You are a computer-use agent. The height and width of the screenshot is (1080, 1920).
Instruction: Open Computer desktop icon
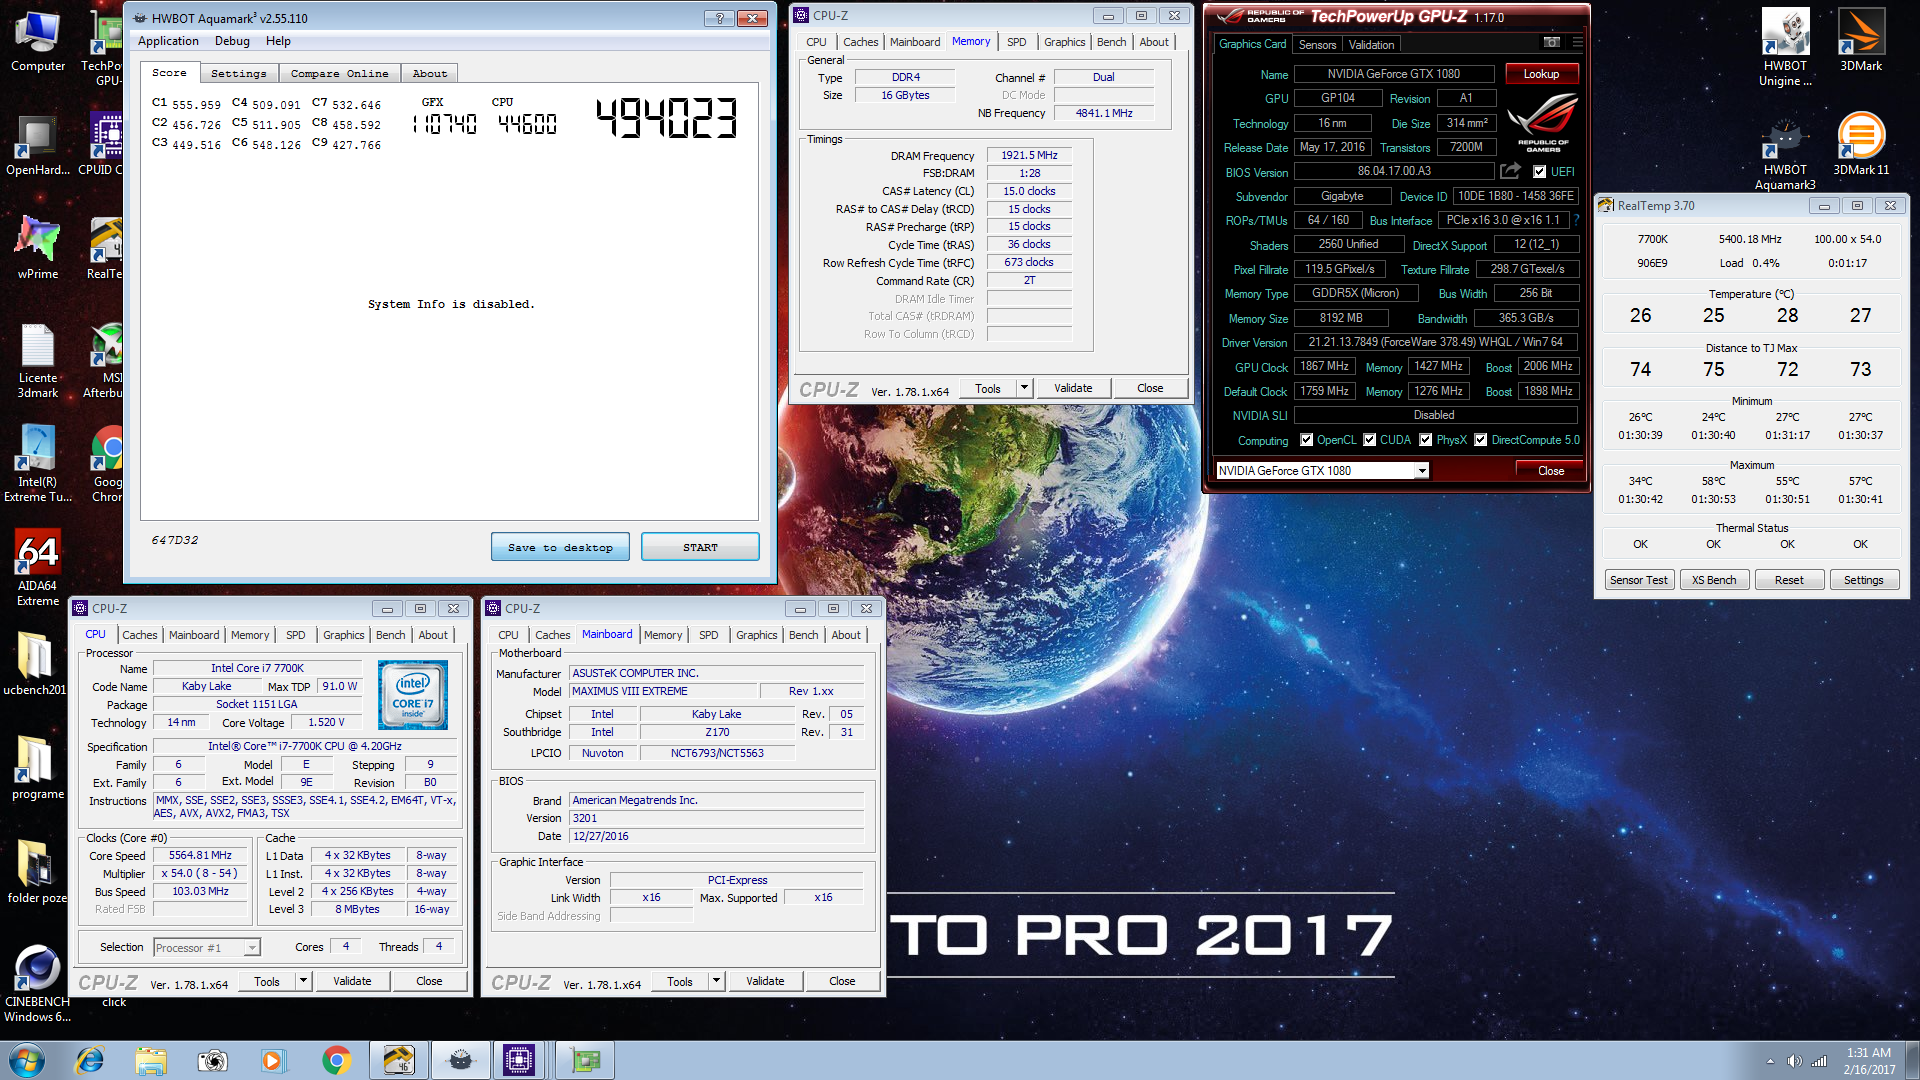(x=38, y=40)
